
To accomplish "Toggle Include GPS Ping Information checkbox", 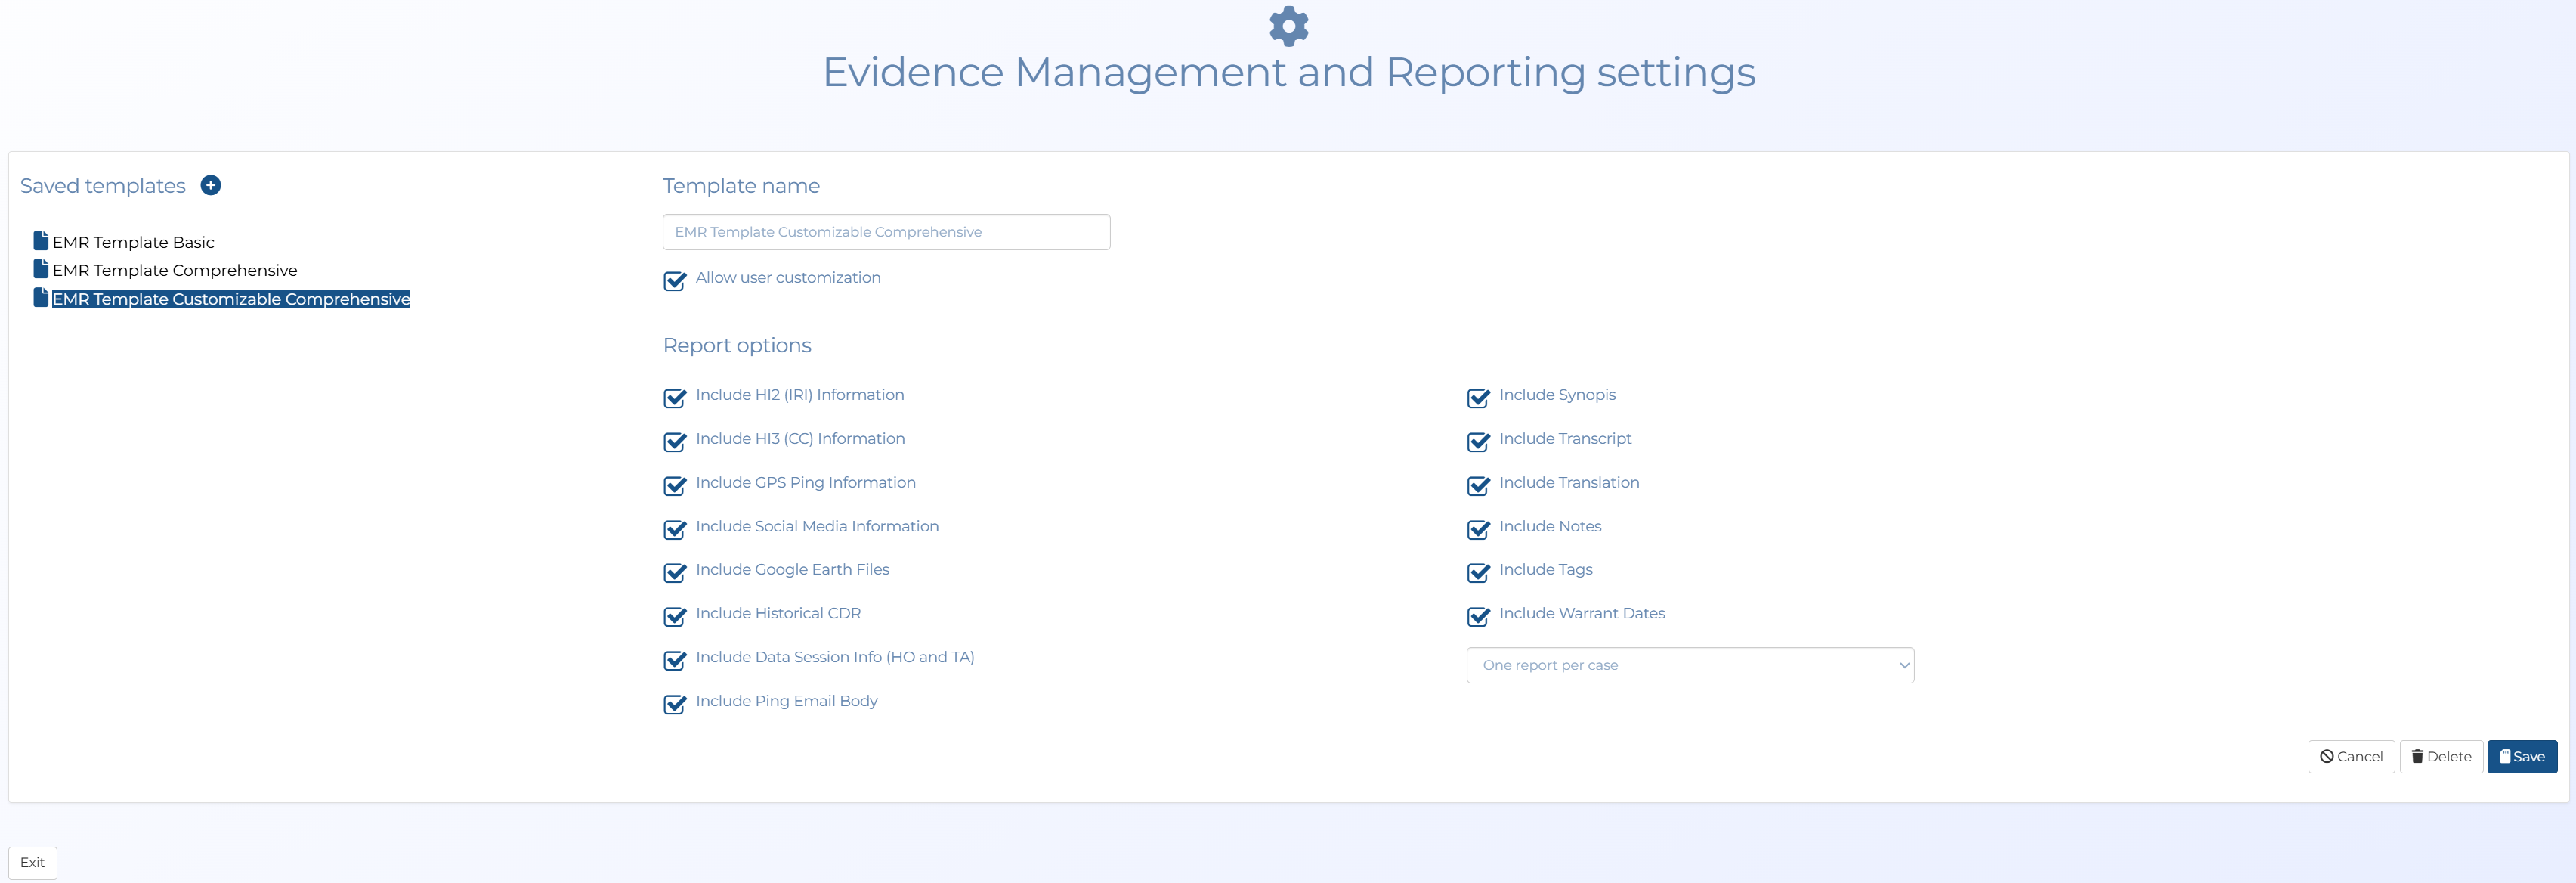I will pos(675,485).
